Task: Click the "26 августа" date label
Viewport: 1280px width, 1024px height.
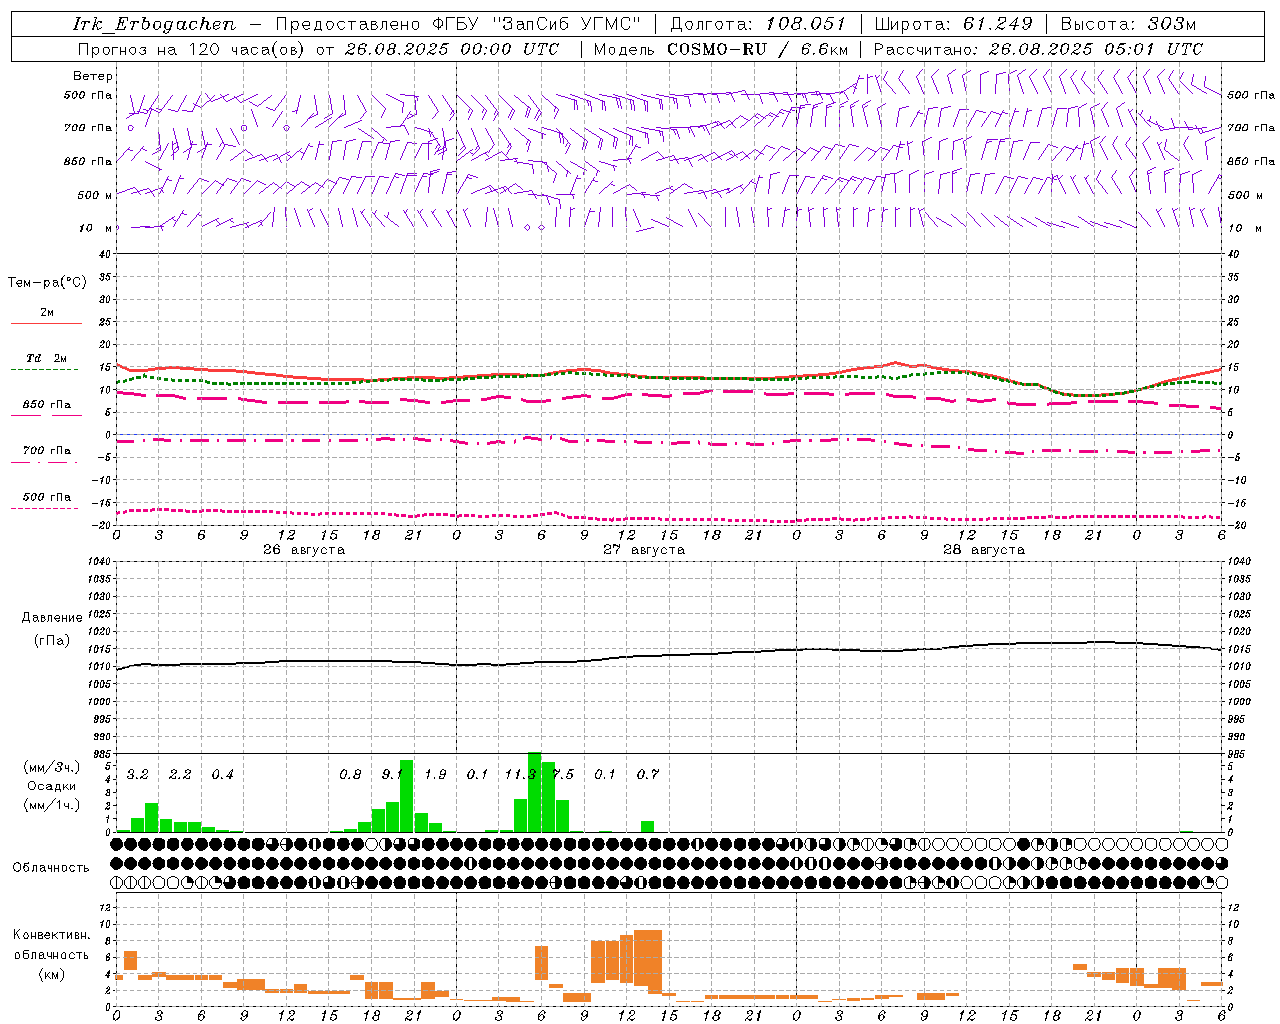Action: tap(304, 550)
